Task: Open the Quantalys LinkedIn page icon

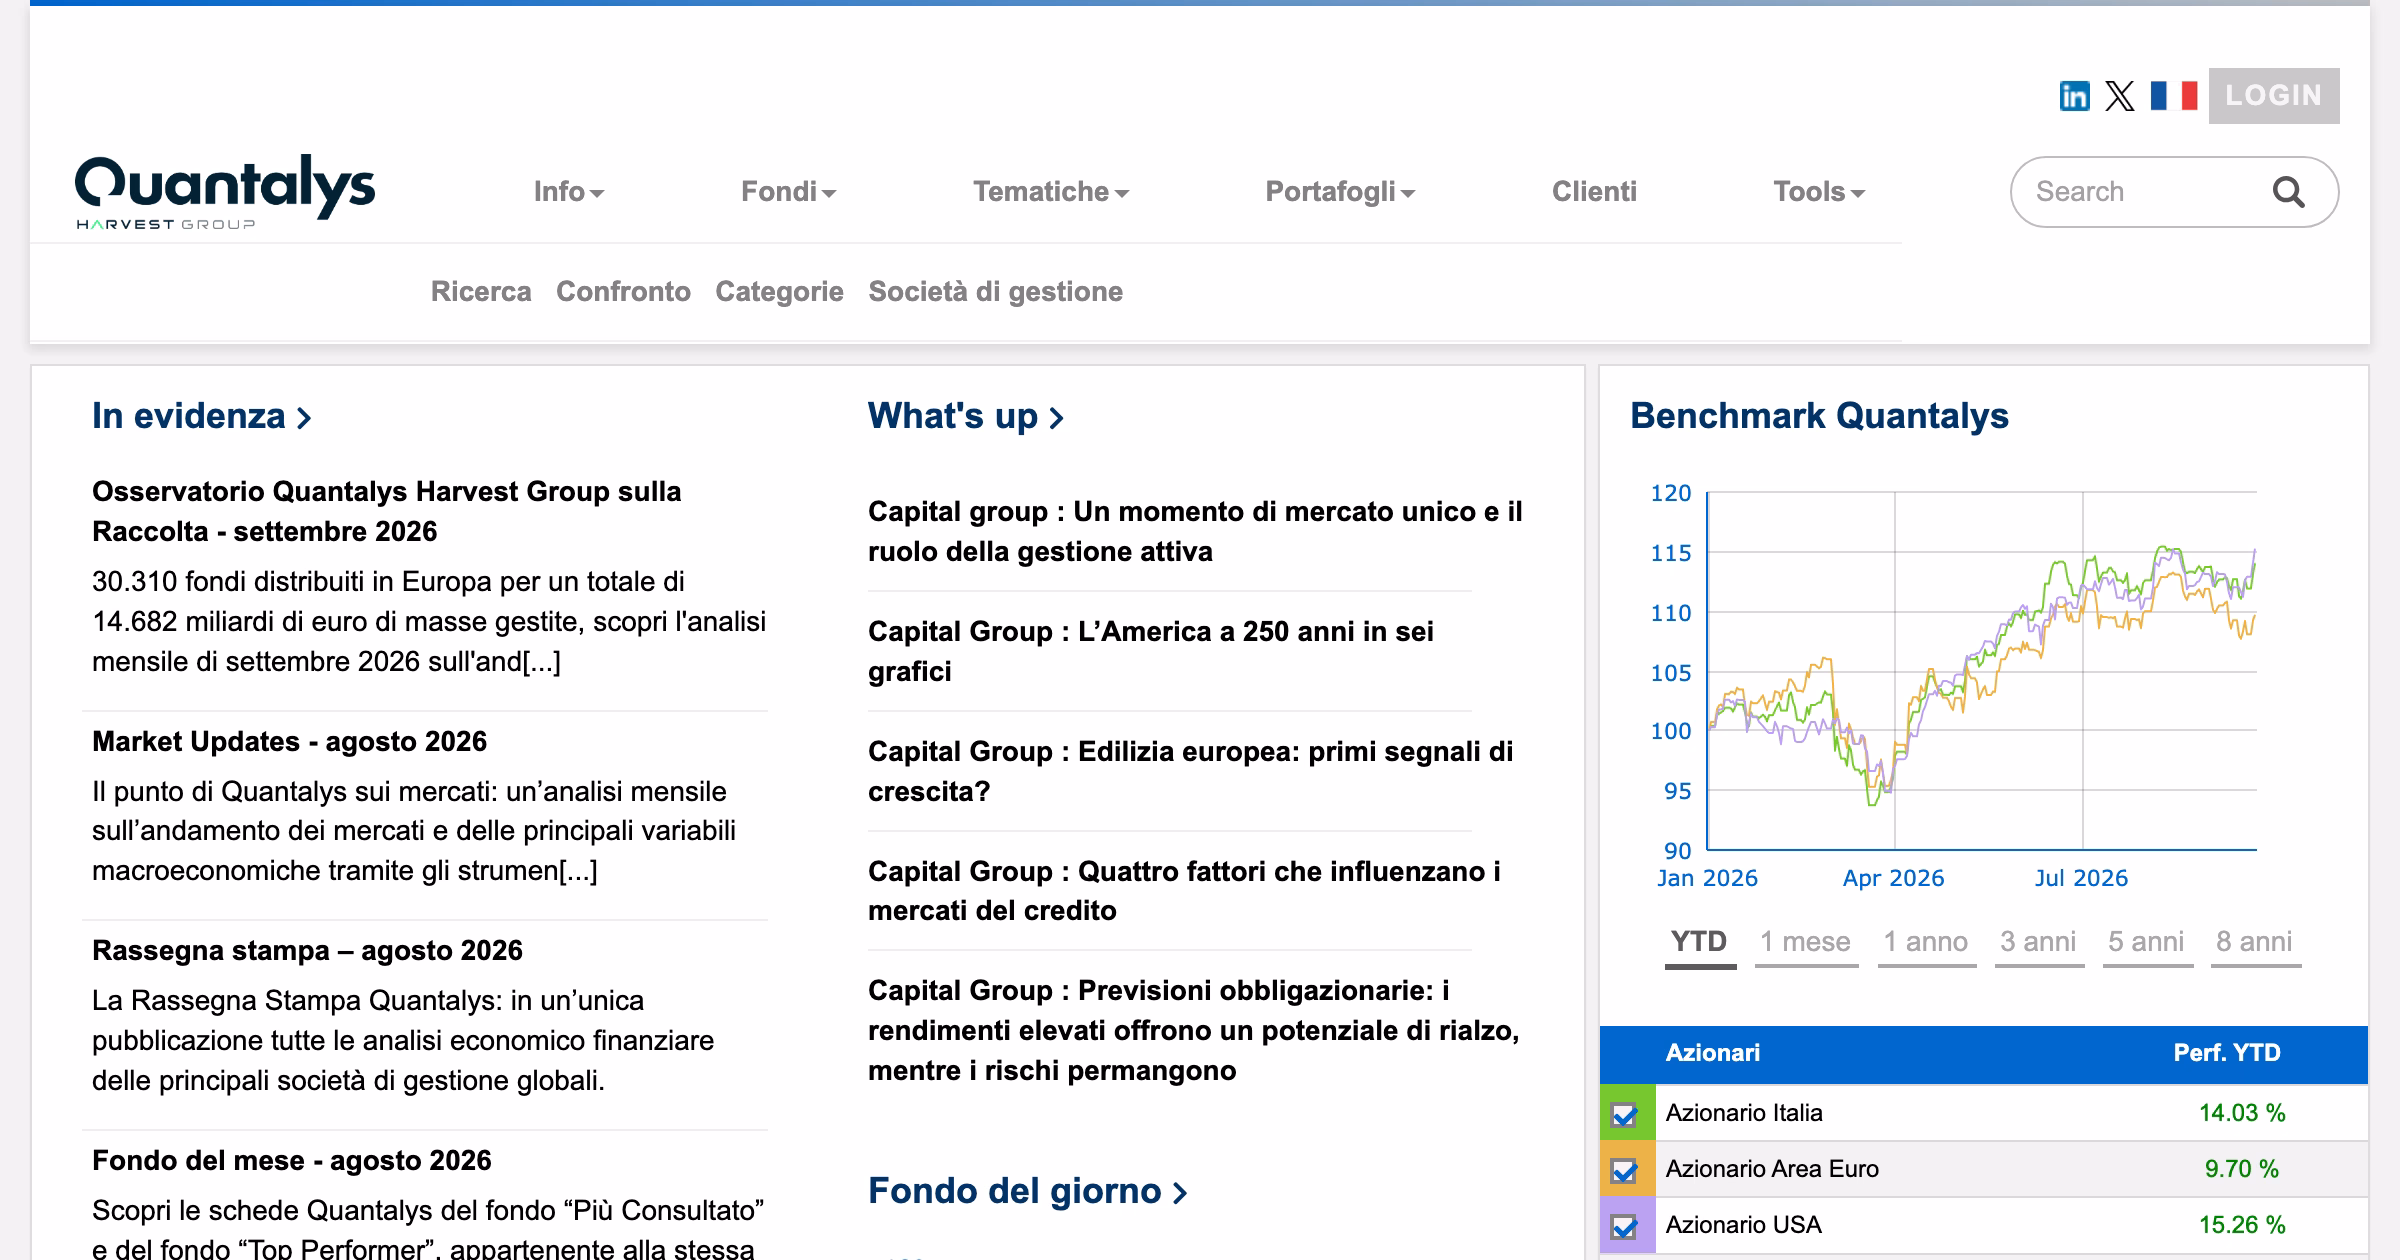Action: coord(2074,96)
